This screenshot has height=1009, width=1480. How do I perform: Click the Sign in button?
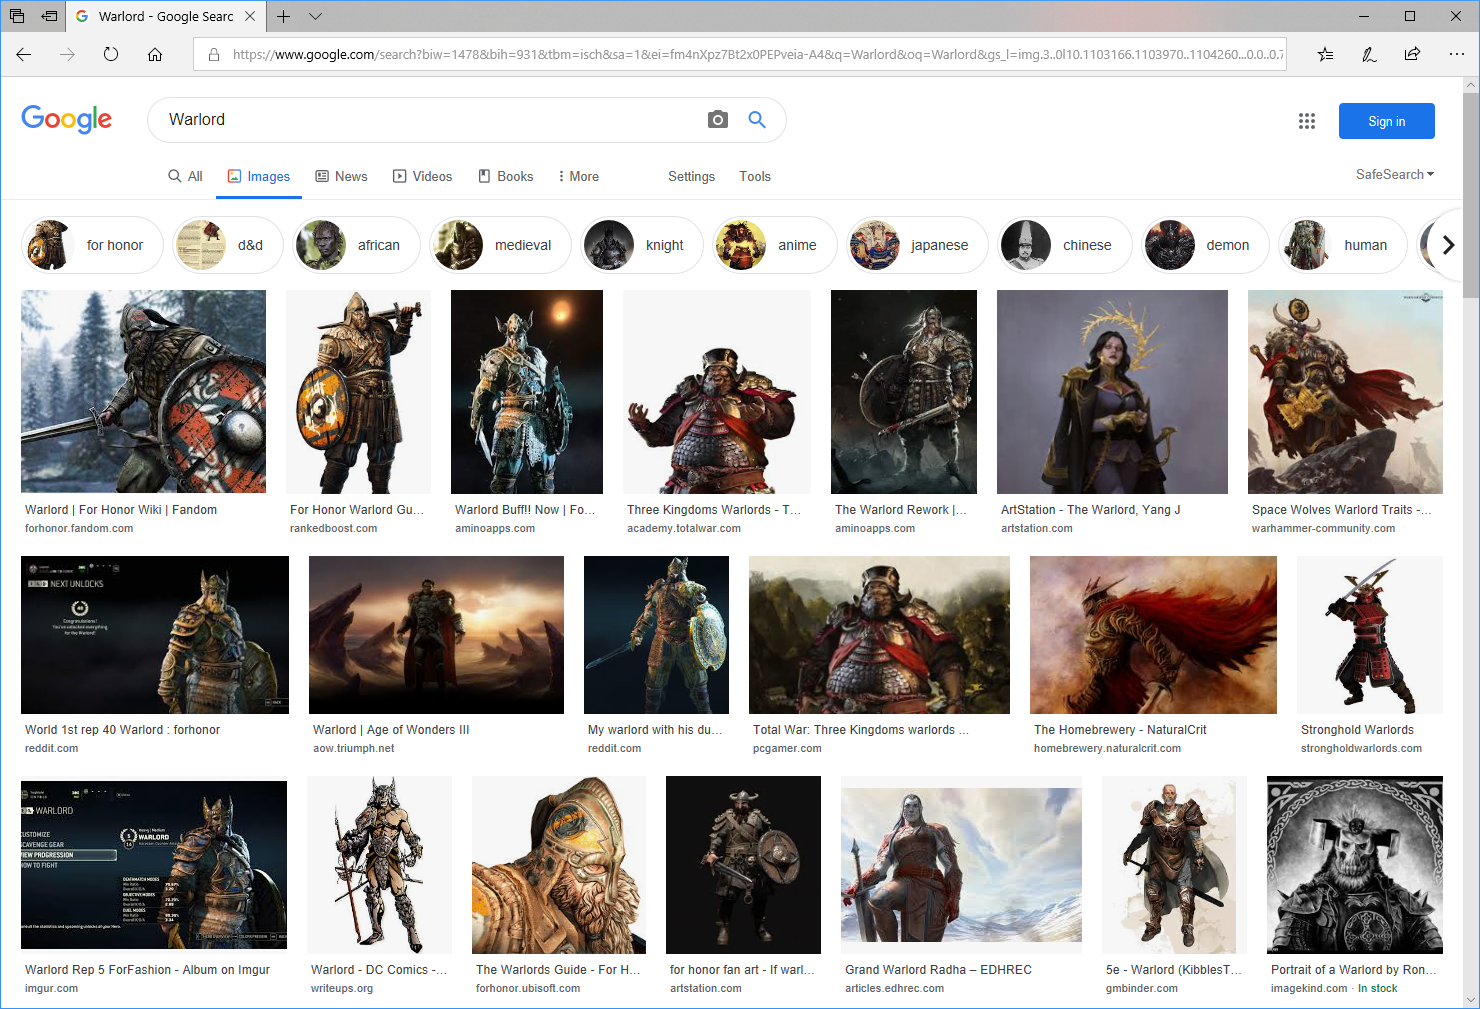(1386, 121)
